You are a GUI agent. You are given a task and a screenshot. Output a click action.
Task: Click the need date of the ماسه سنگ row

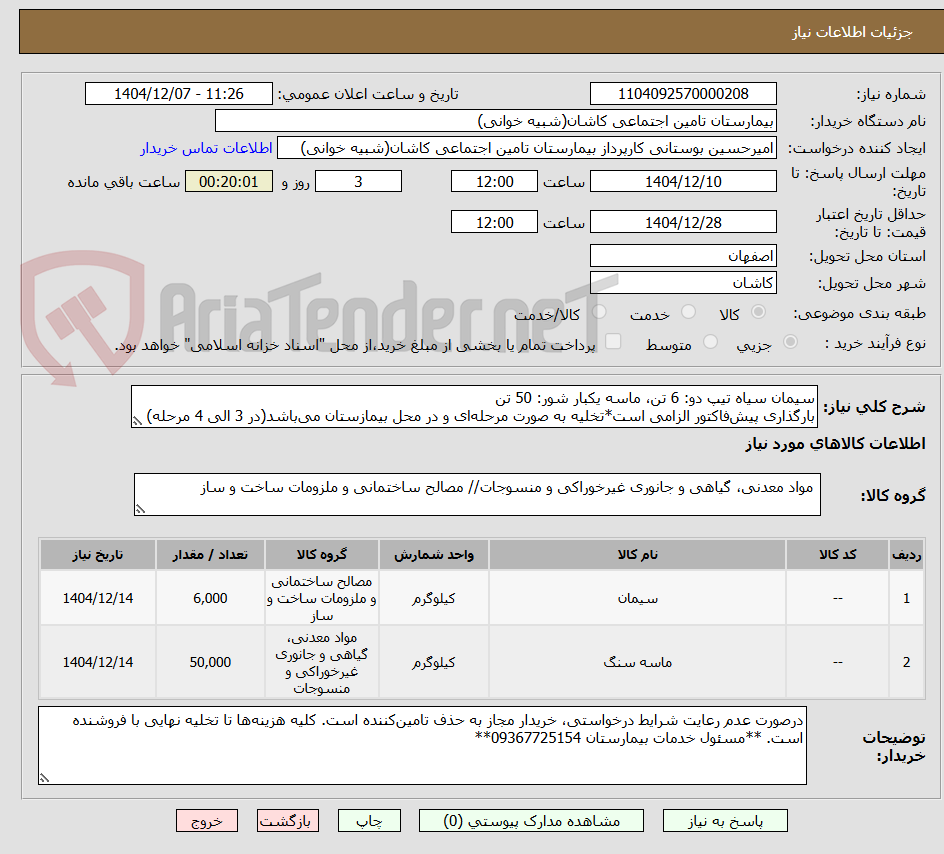[x=98, y=662]
